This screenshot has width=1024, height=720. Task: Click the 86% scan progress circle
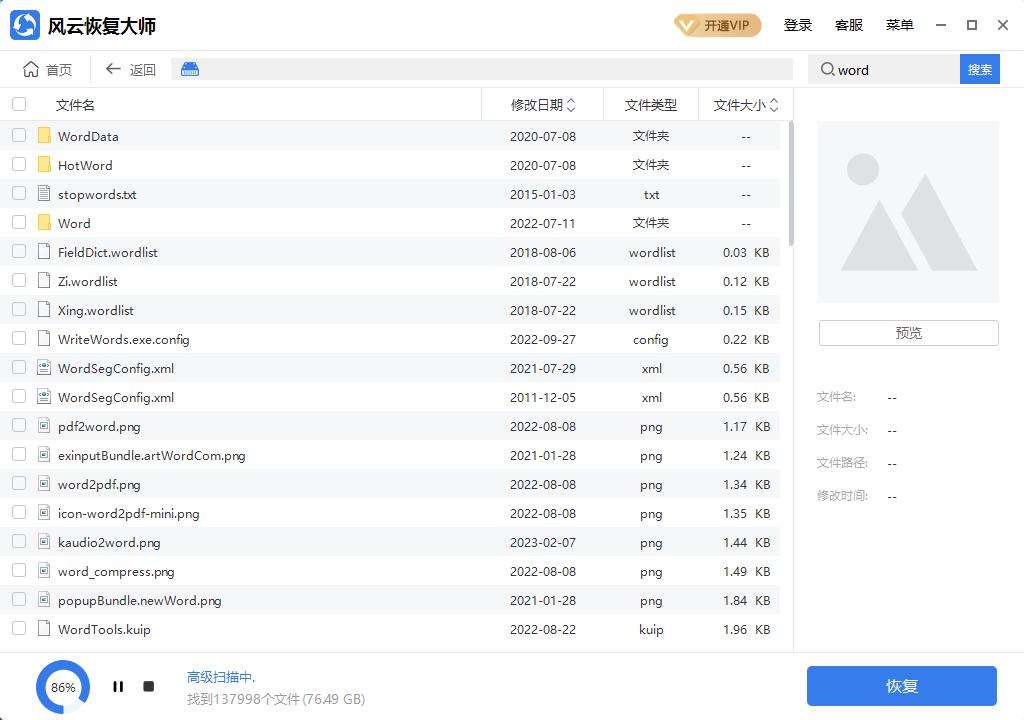[62, 687]
